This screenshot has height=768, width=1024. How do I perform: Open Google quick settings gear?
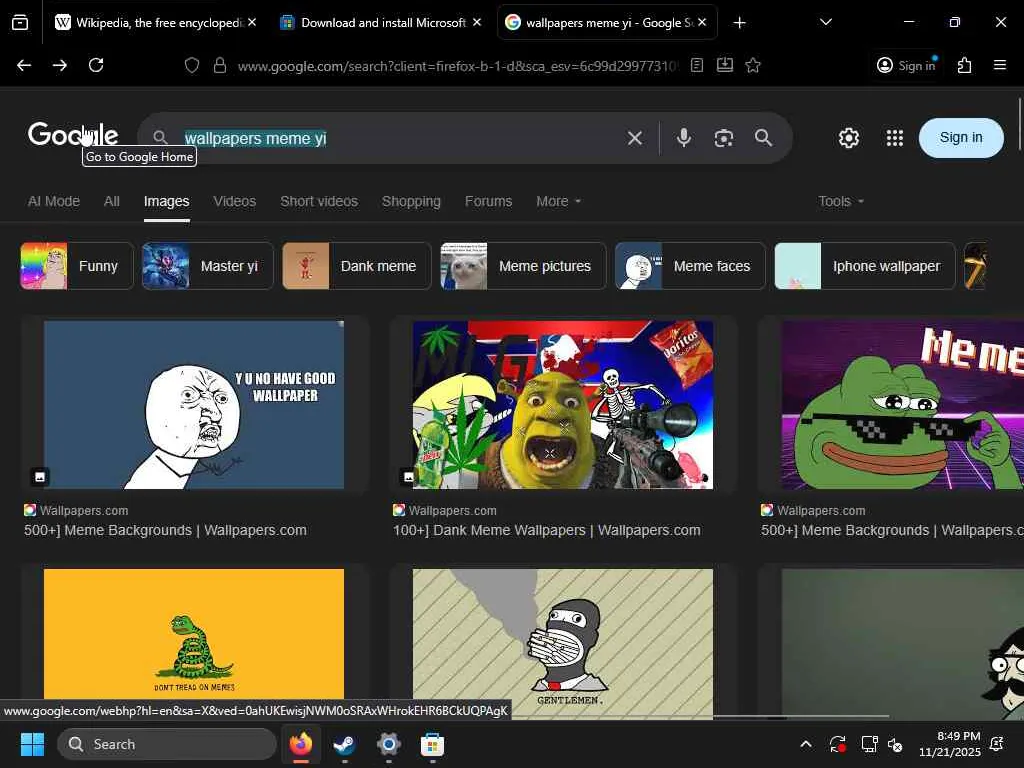[x=848, y=138]
